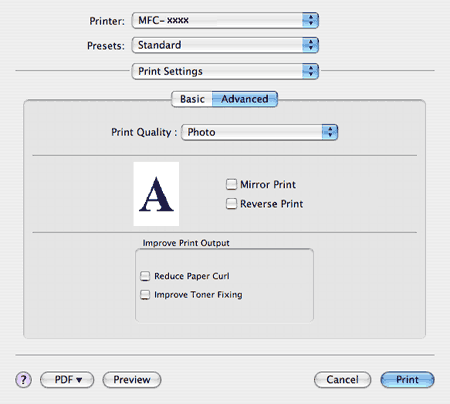Click the Preview button

tap(132, 380)
